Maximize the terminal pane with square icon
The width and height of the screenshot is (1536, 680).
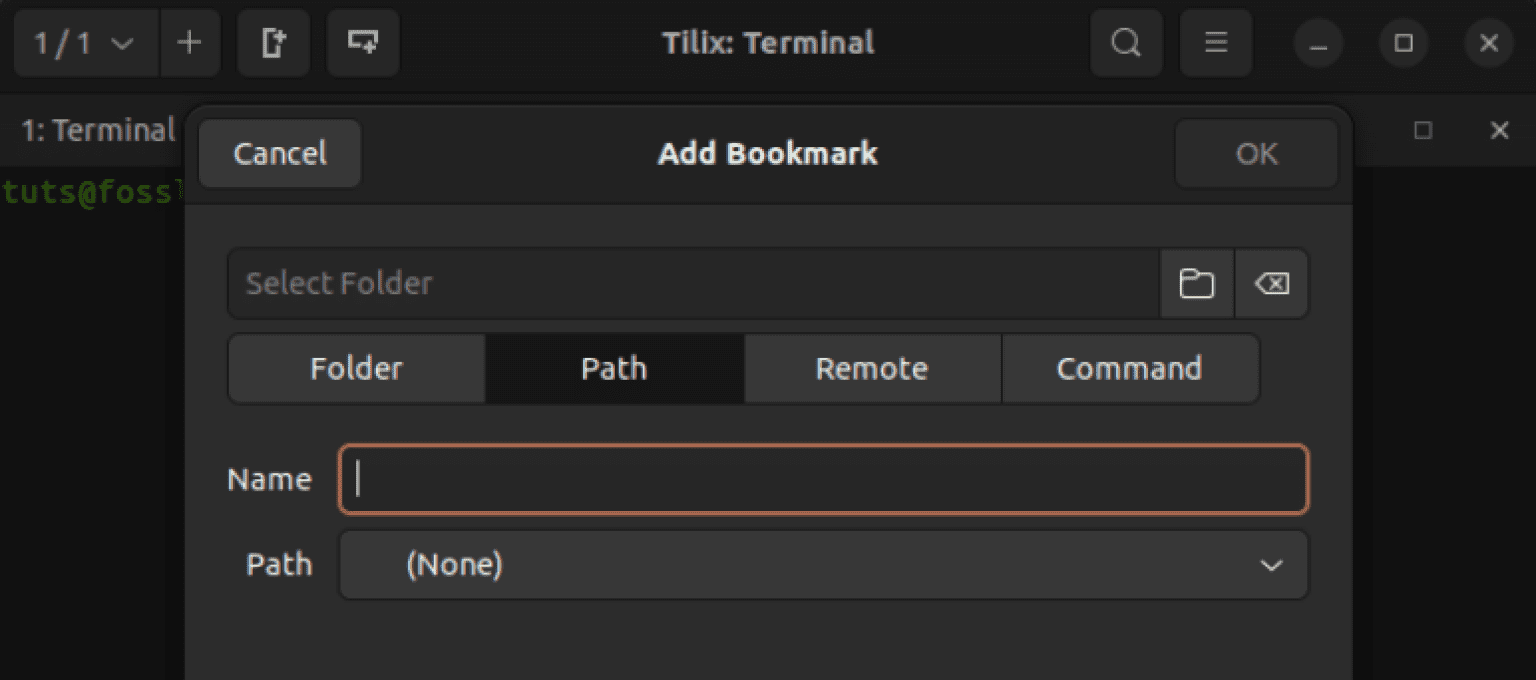[x=1422, y=130]
